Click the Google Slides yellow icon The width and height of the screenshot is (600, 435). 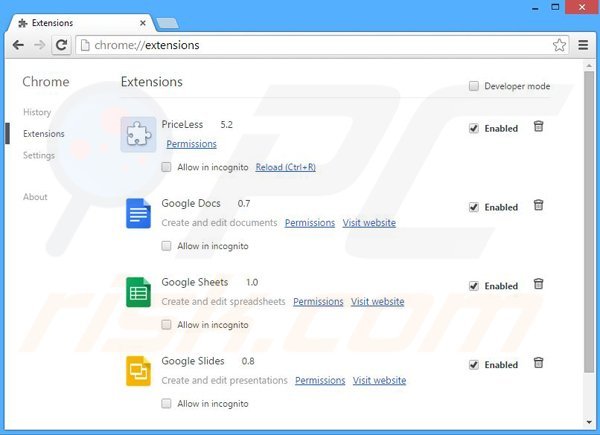tap(138, 371)
